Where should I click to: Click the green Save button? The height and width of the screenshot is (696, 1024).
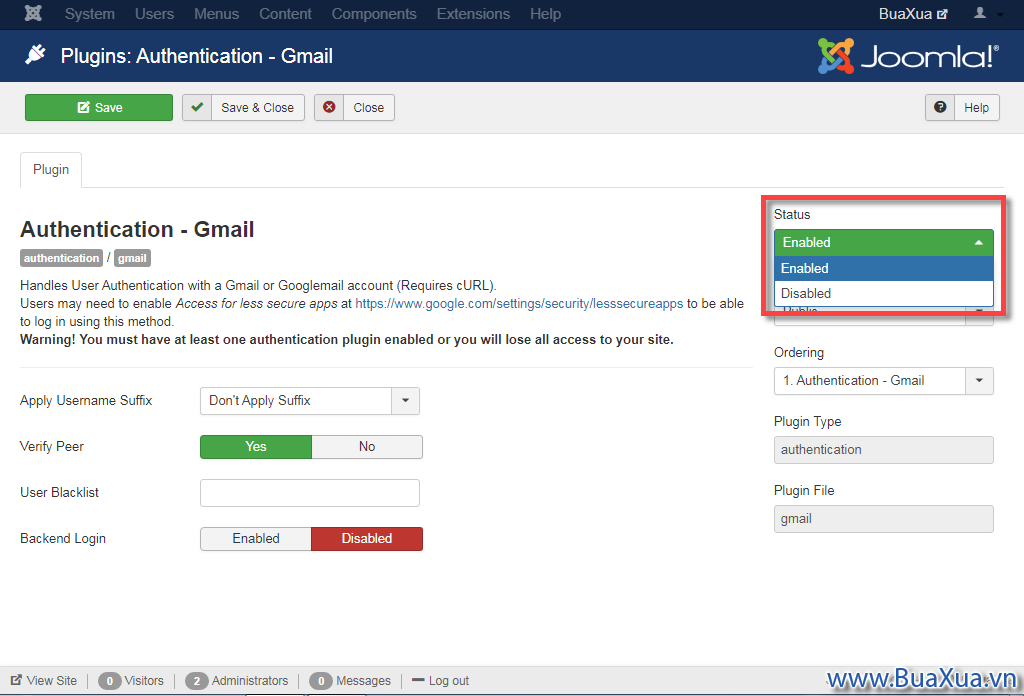tap(99, 107)
